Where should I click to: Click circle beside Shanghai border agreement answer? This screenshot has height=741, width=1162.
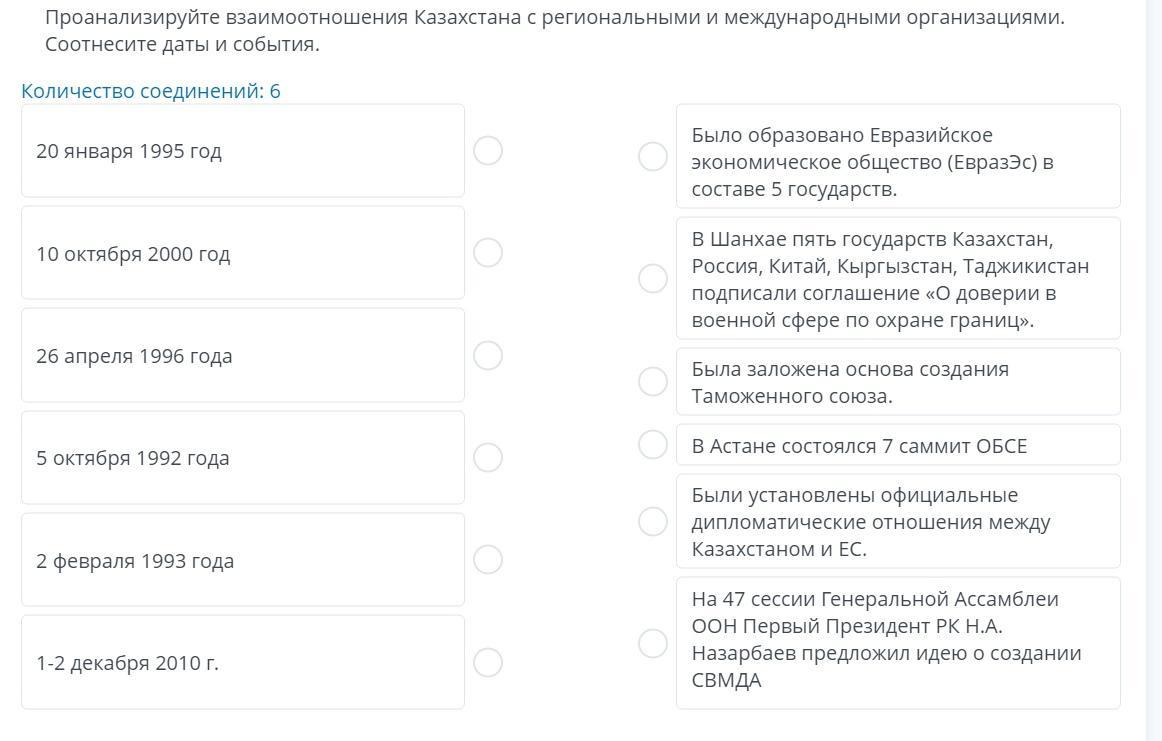point(653,278)
